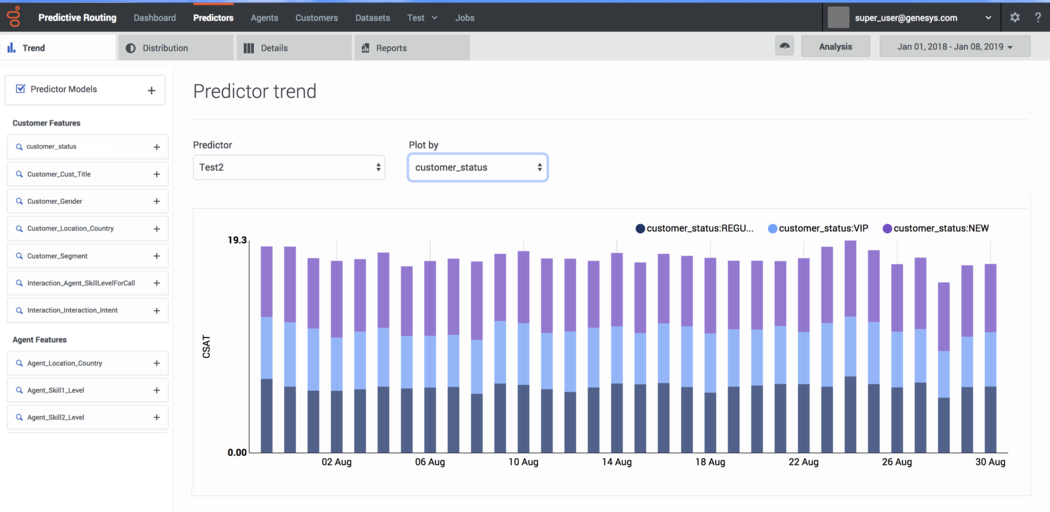Click the CSAT y-axis label
Image resolution: width=1050 pixels, height=512 pixels.
point(206,346)
